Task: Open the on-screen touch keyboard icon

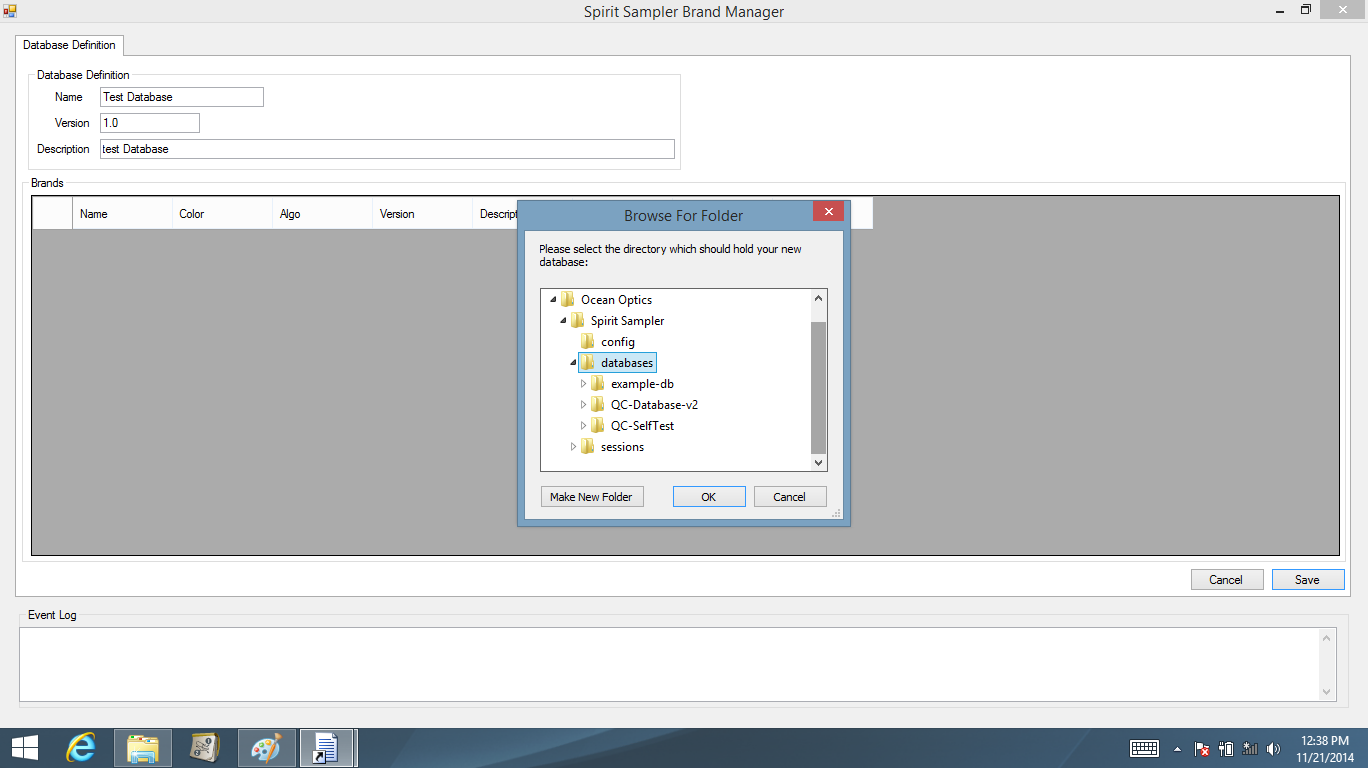Action: pos(1144,748)
